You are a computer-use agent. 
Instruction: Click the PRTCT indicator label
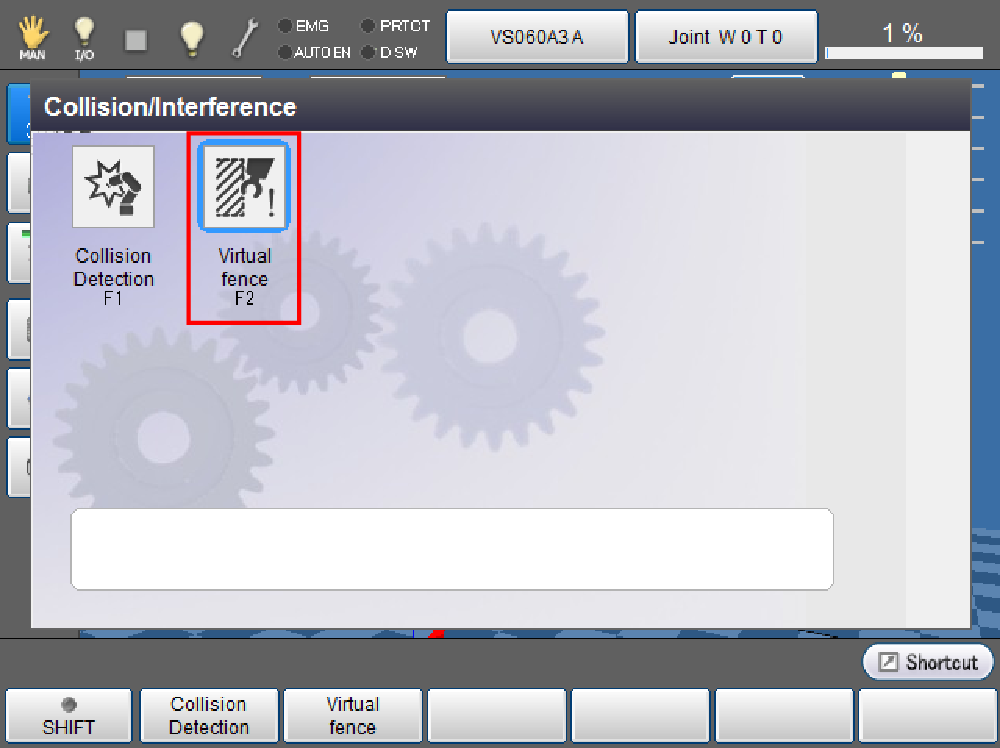(x=405, y=26)
